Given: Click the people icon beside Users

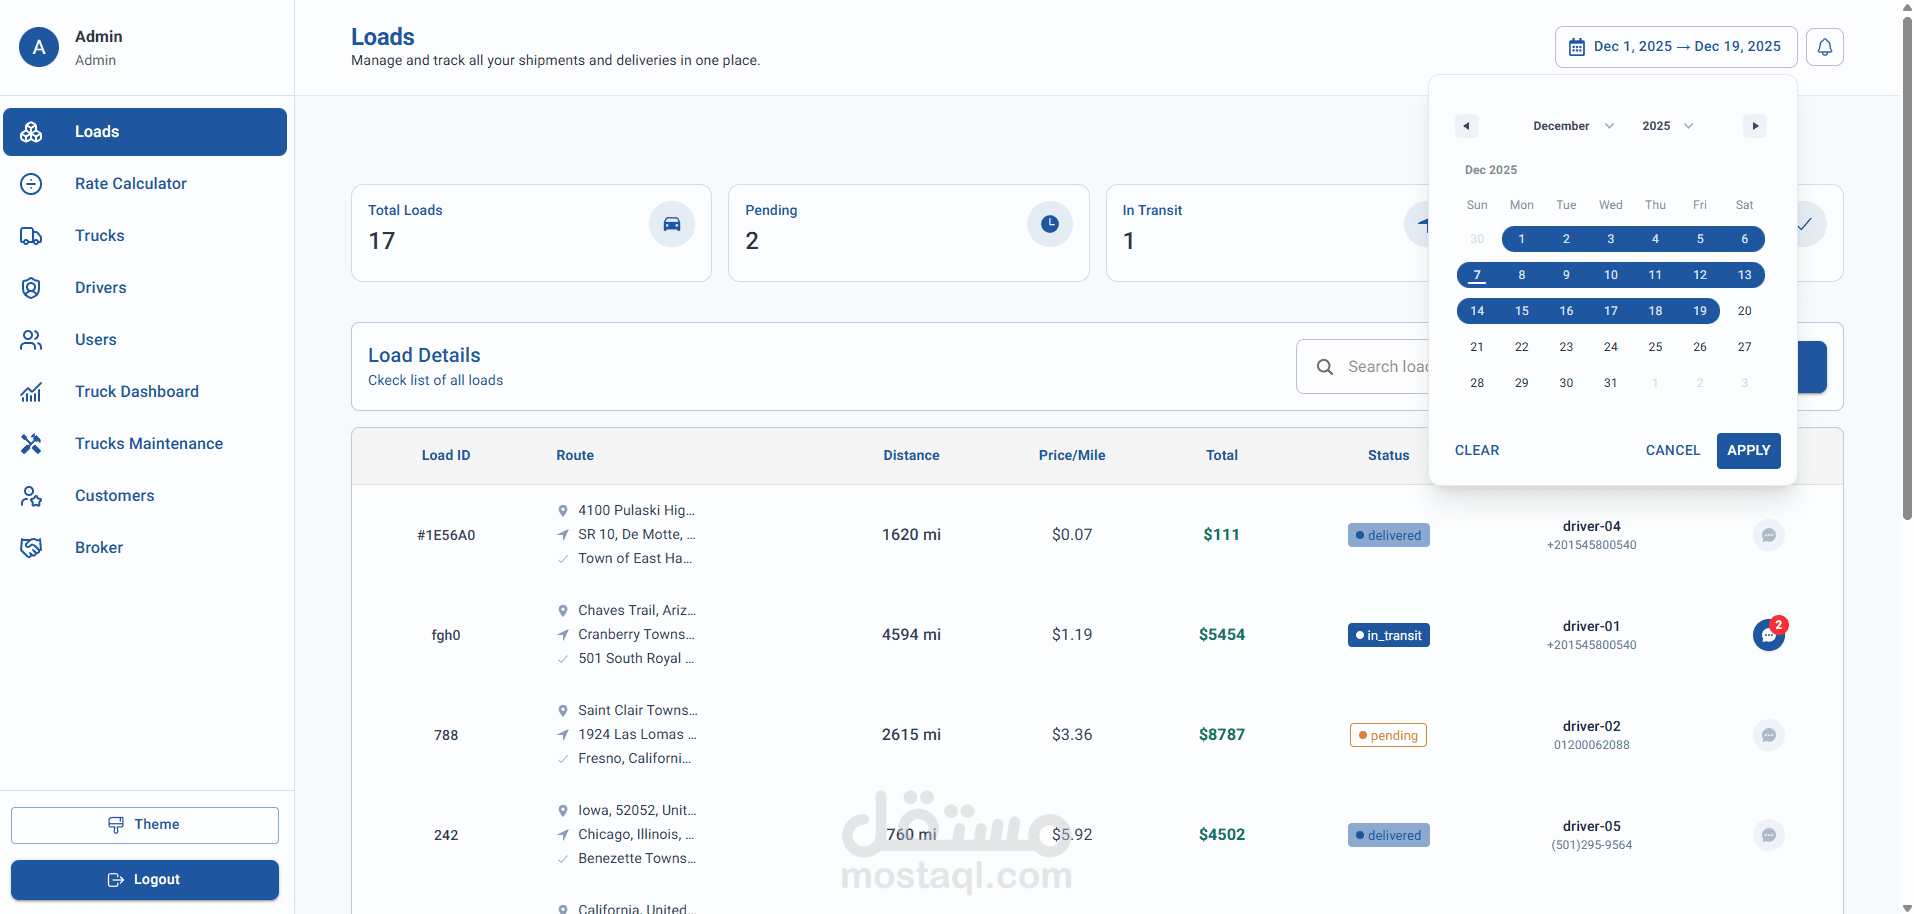Looking at the screenshot, I should point(31,340).
